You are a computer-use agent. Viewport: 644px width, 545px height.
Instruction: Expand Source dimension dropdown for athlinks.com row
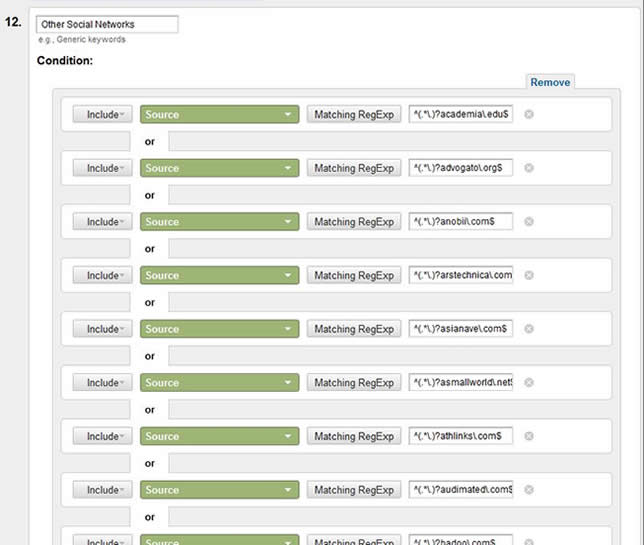219,436
